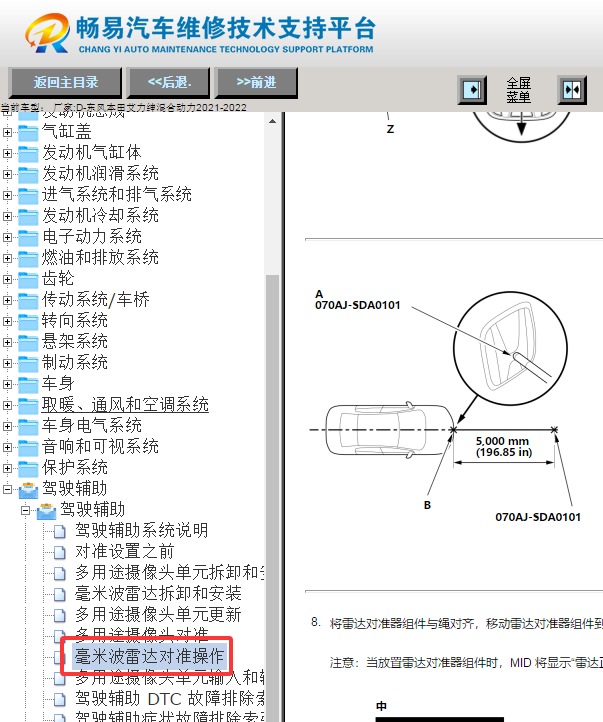Expand the 齿轮 node
The height and width of the screenshot is (722, 603).
(x=7, y=279)
